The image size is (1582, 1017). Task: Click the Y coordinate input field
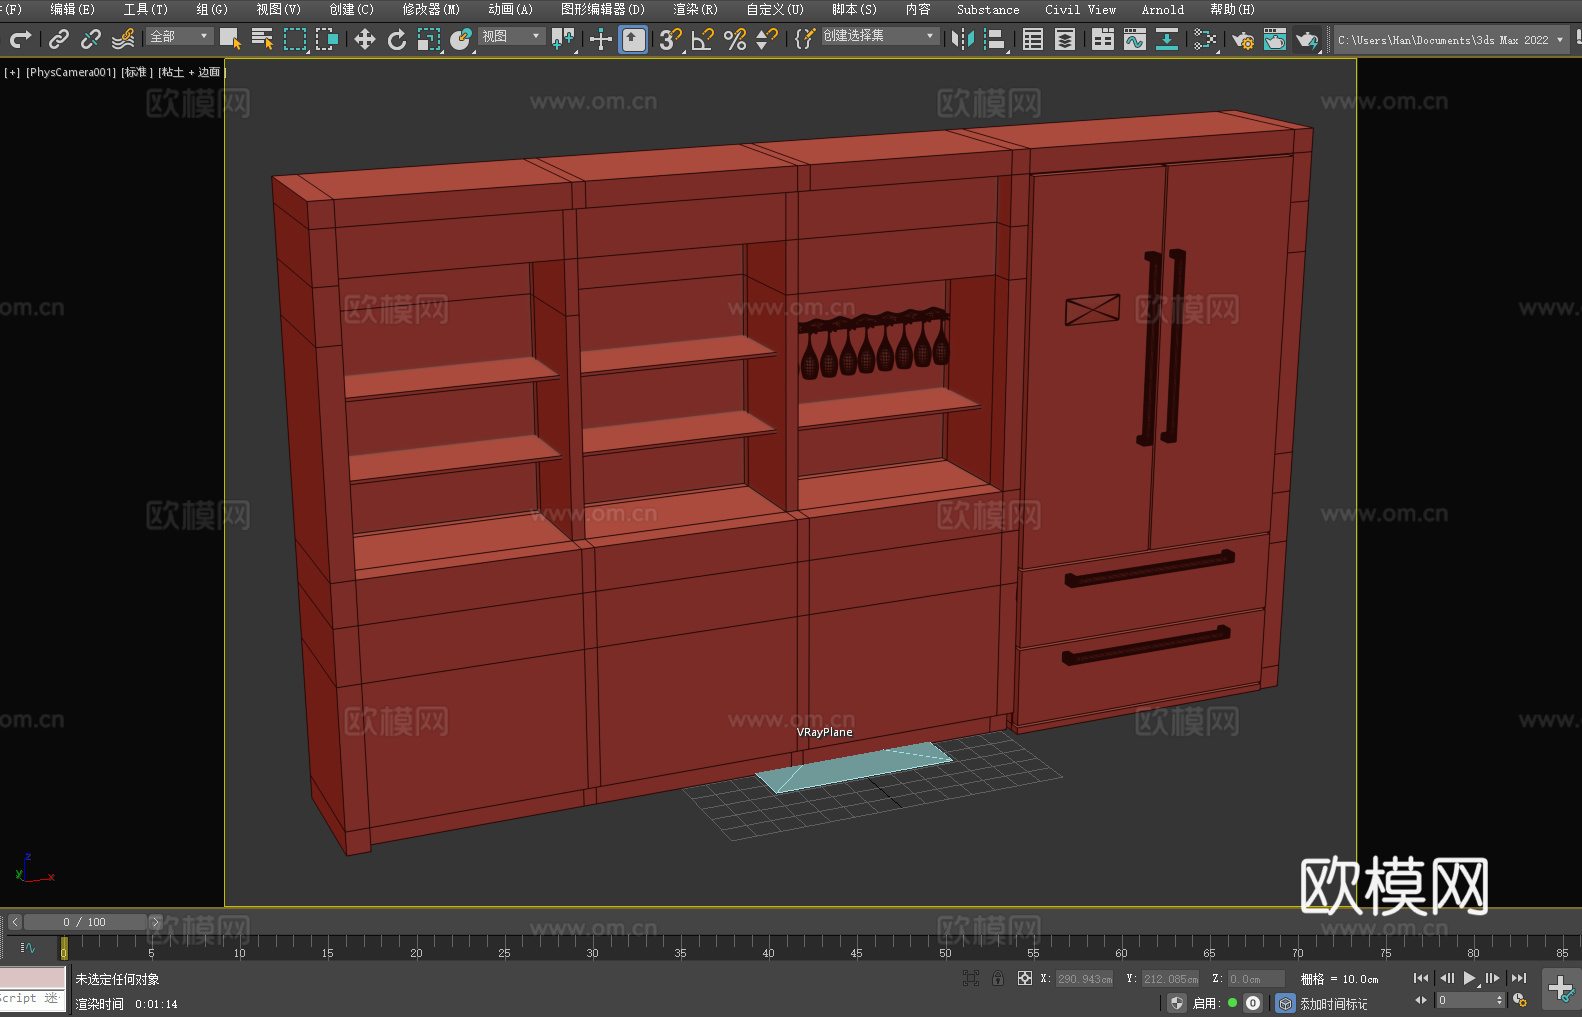click(x=1171, y=979)
